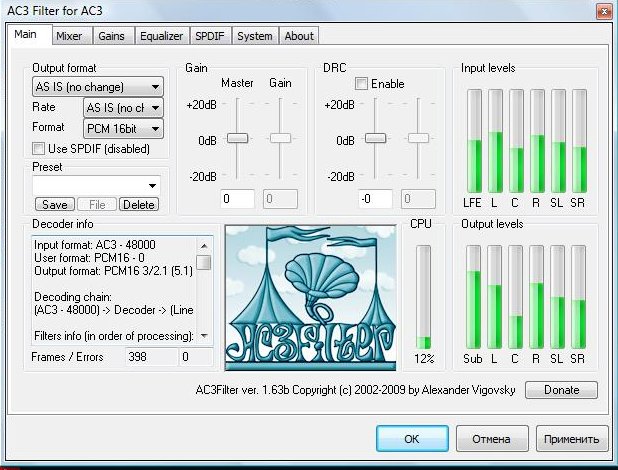Click the LFE input level meter
The height and width of the screenshot is (470, 618).
(x=475, y=141)
